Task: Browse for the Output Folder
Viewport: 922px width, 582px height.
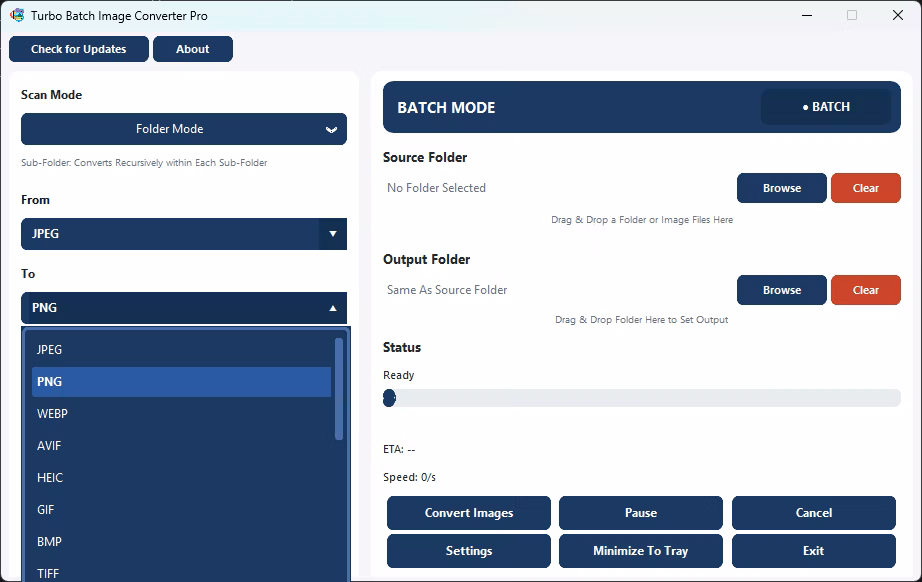Action: (x=781, y=290)
